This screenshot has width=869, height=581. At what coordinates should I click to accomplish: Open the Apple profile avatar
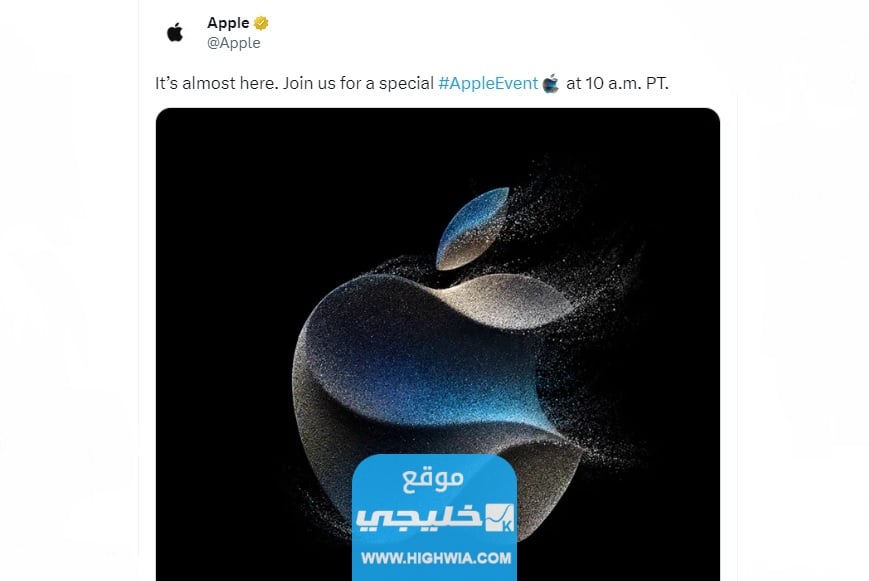click(x=175, y=32)
